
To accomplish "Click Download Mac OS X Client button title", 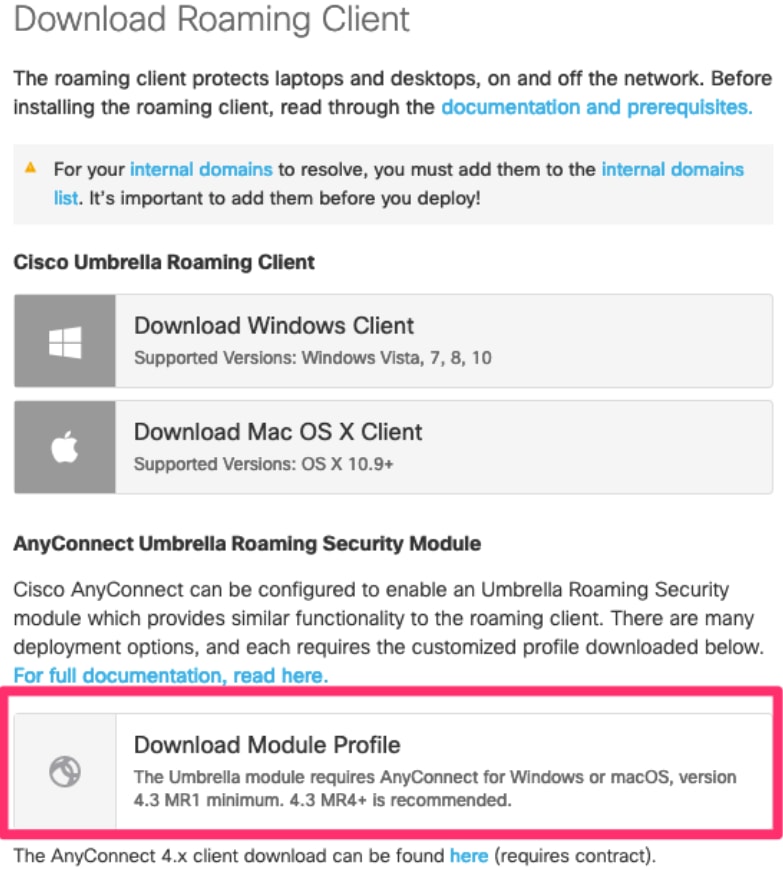I will [278, 432].
